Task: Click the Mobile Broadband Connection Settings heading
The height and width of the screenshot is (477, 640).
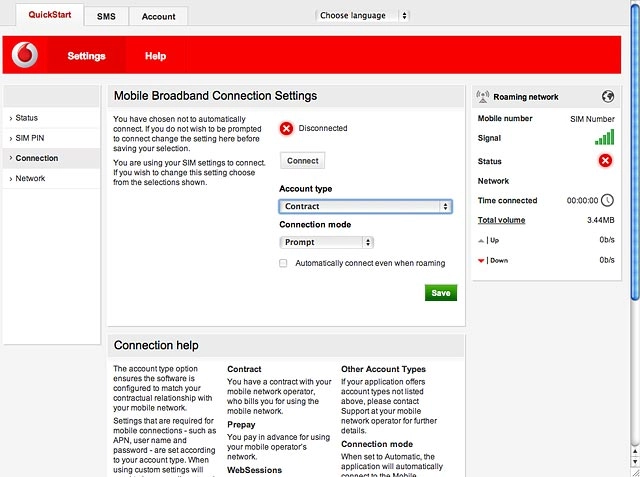Action: [215, 95]
